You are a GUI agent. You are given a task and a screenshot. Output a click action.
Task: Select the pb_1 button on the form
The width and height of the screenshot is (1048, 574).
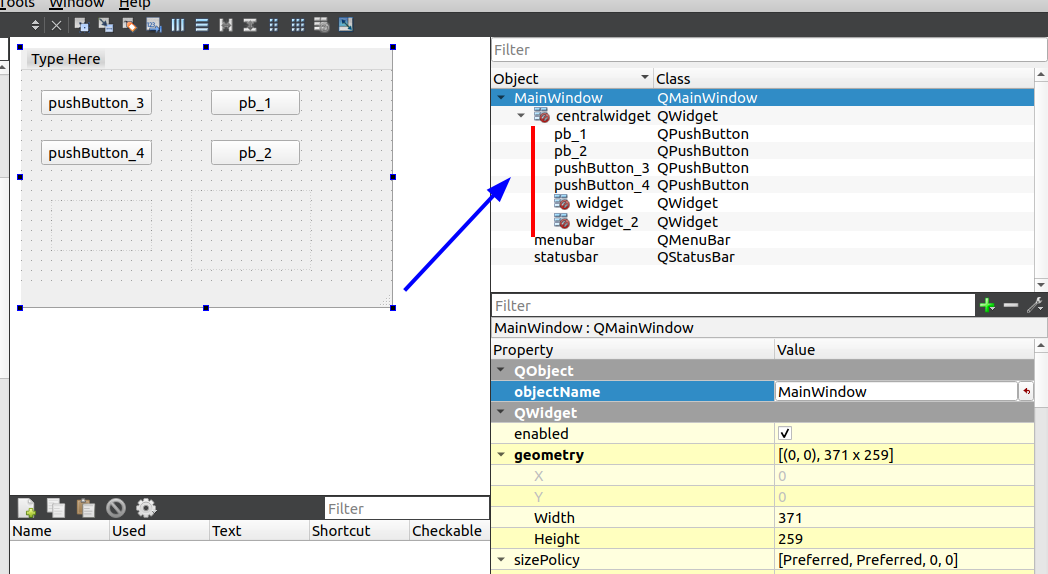click(255, 103)
